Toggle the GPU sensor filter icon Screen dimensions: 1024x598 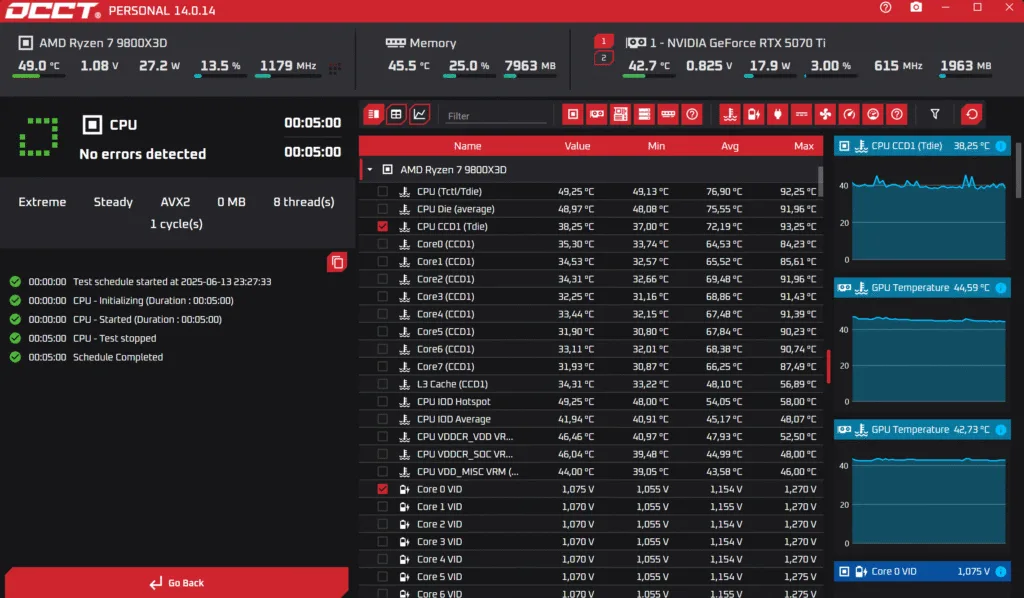point(596,114)
